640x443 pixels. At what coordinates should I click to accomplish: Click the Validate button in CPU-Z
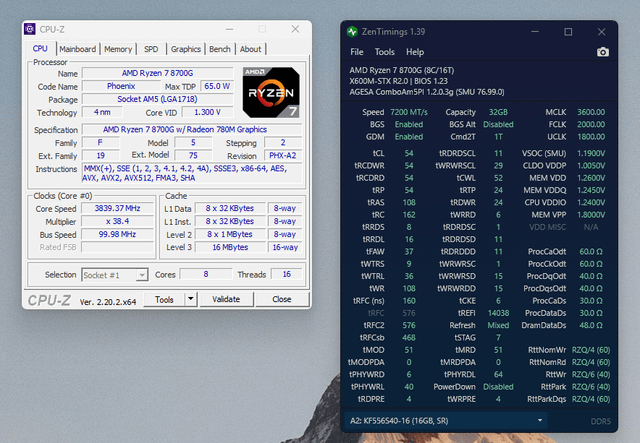point(226,299)
